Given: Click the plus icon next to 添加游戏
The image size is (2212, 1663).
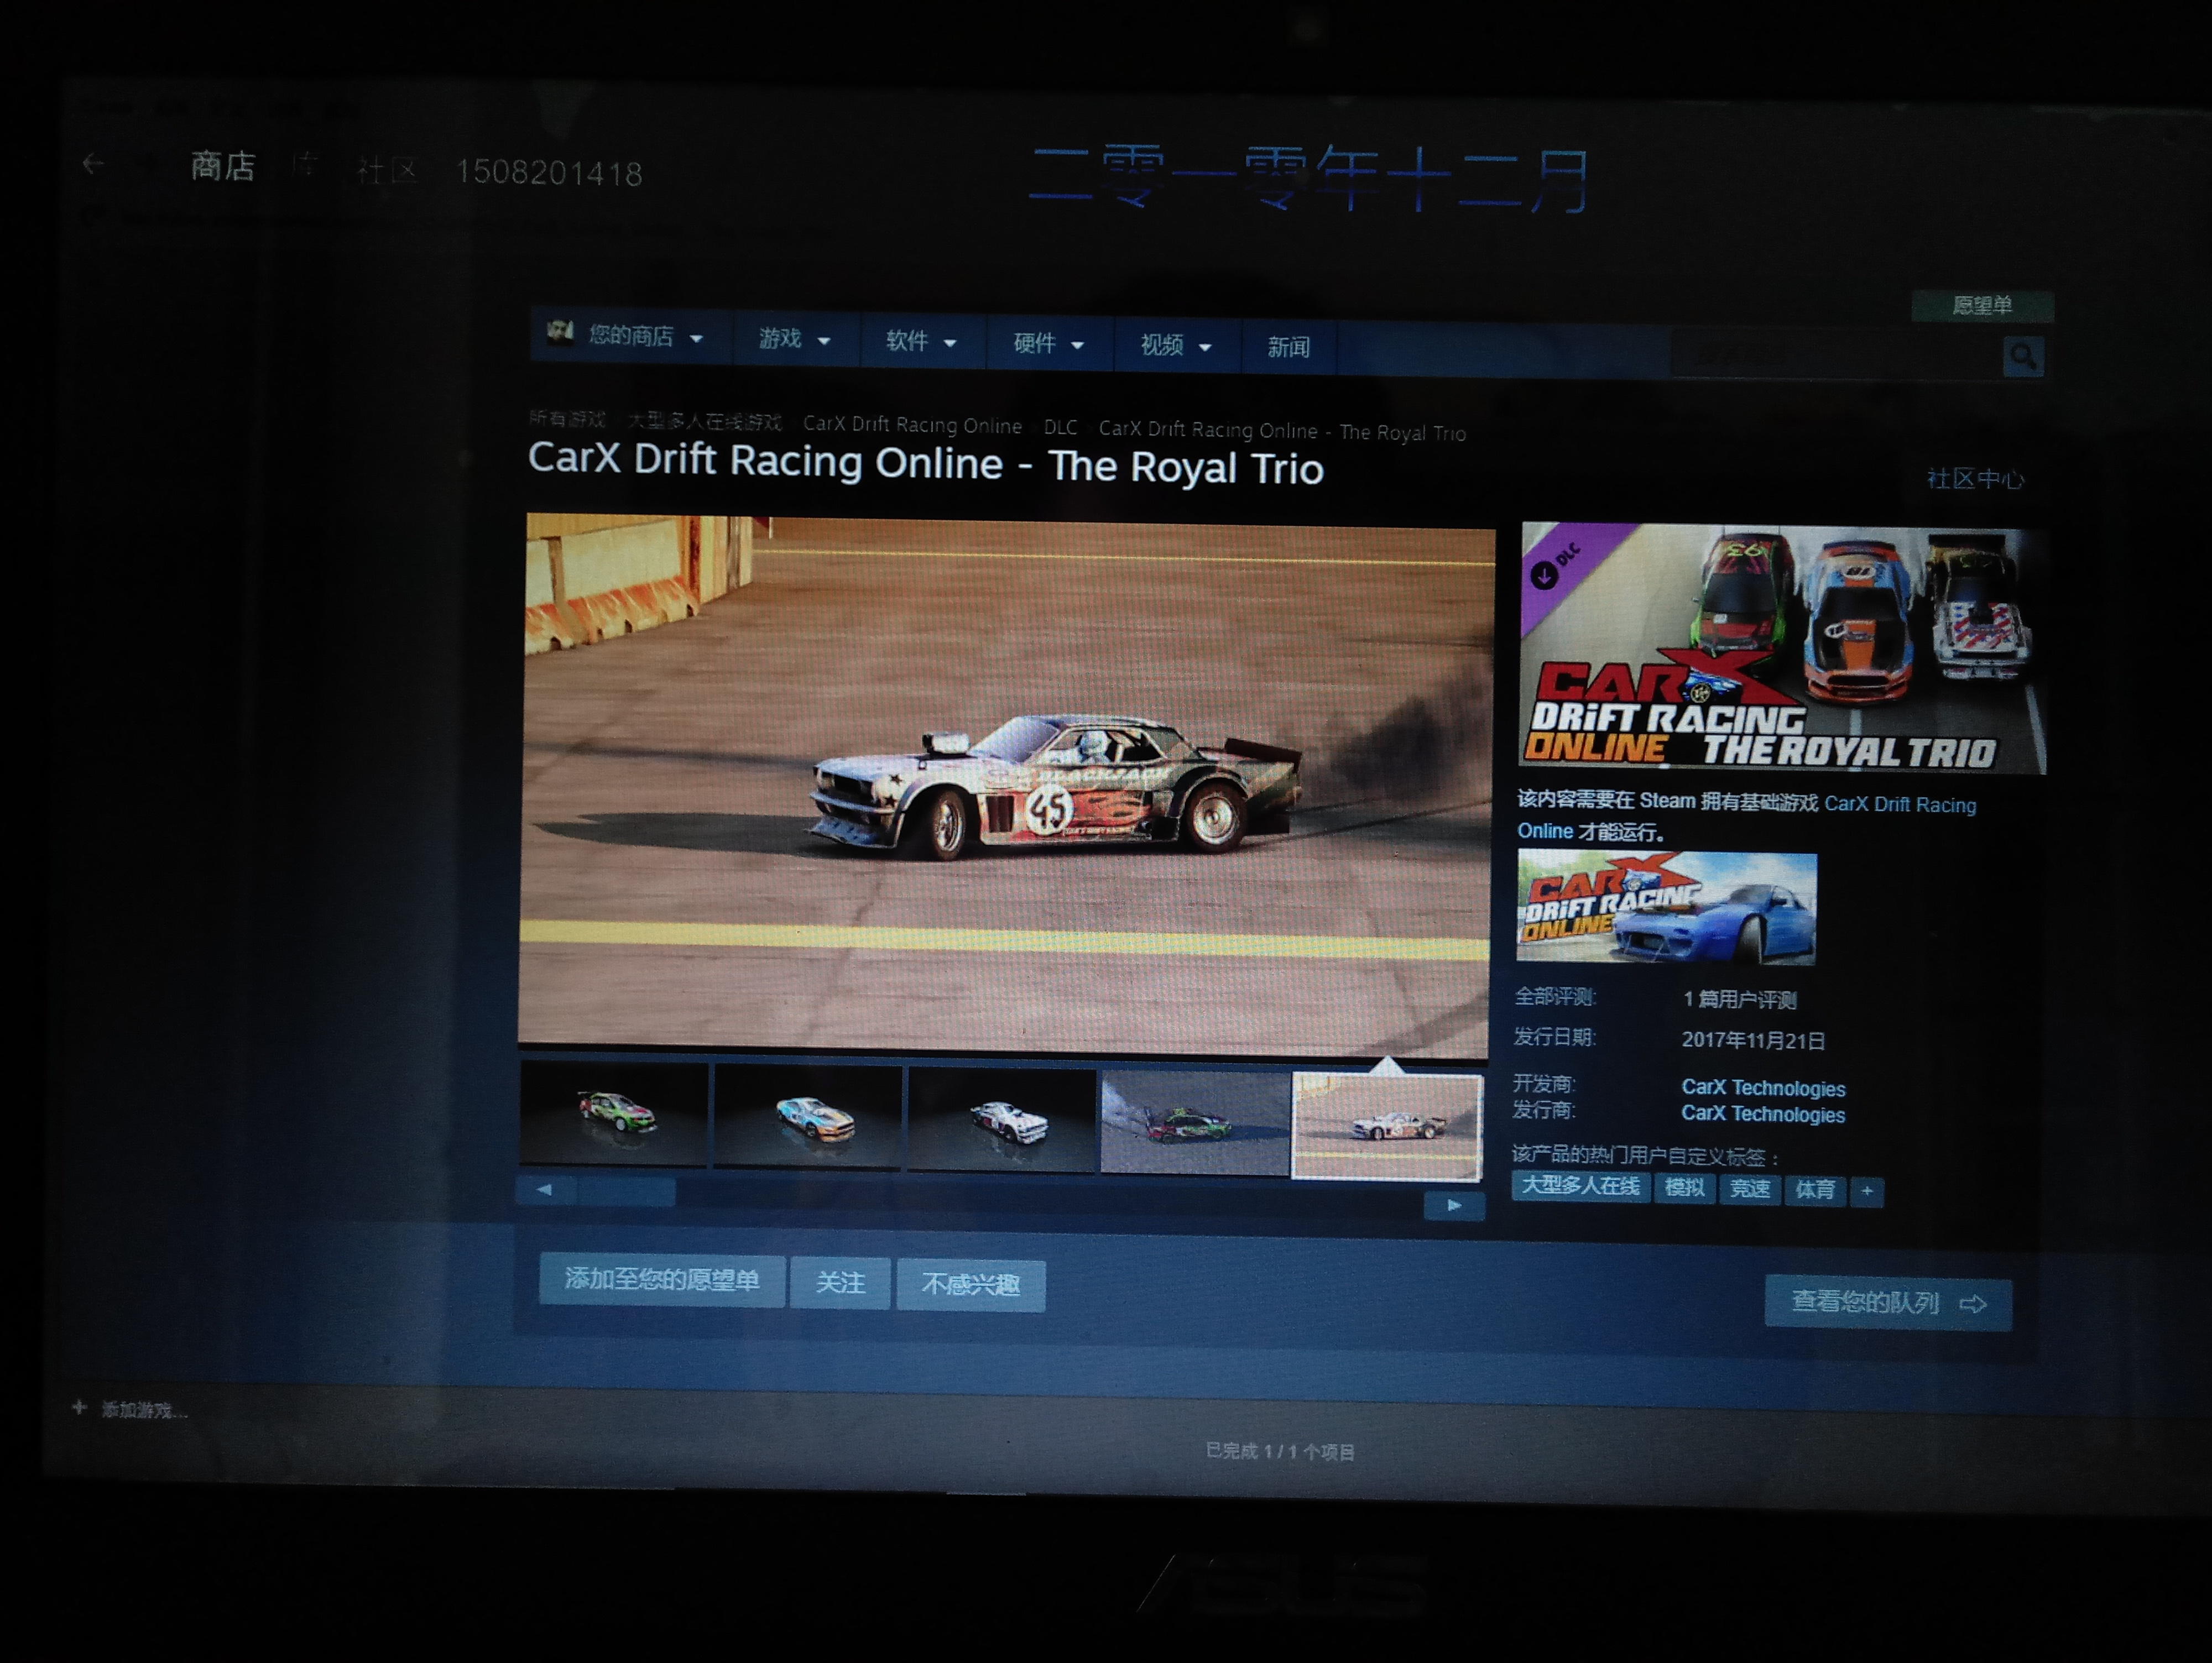Looking at the screenshot, I should tap(79, 1407).
